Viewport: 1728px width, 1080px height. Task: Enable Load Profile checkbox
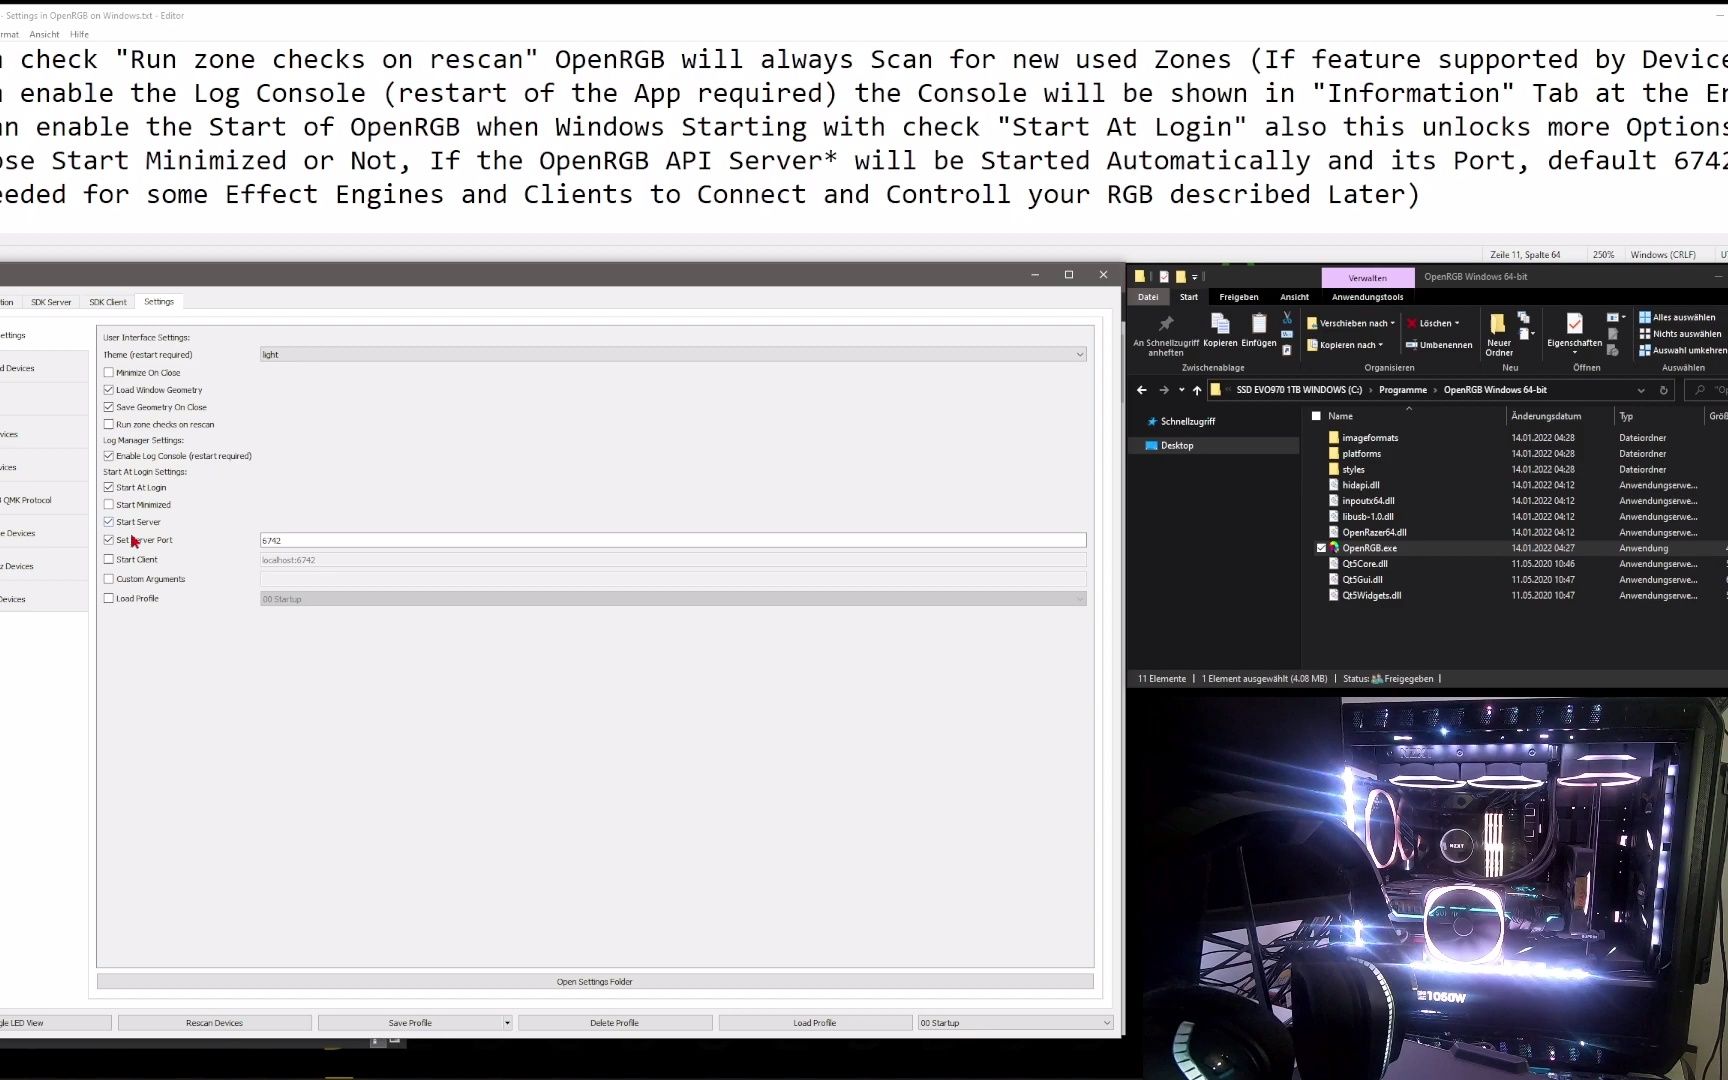[x=109, y=599]
